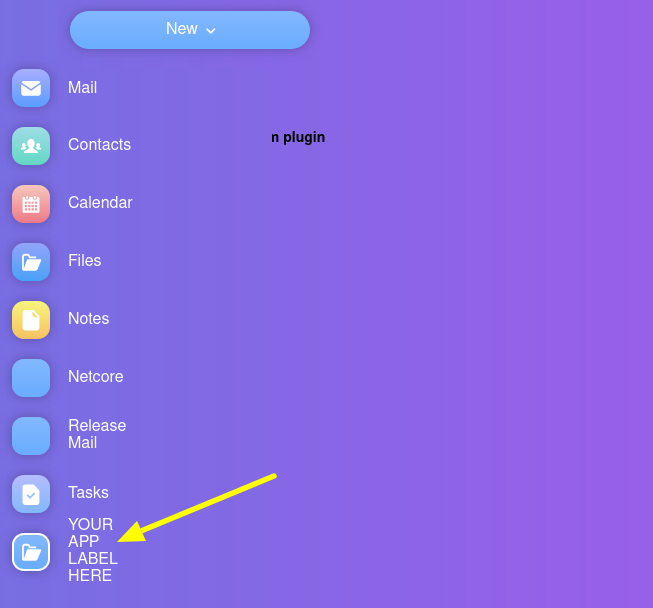The height and width of the screenshot is (608, 653).
Task: Click the highlighted custom app folder icon
Action: [31, 552]
